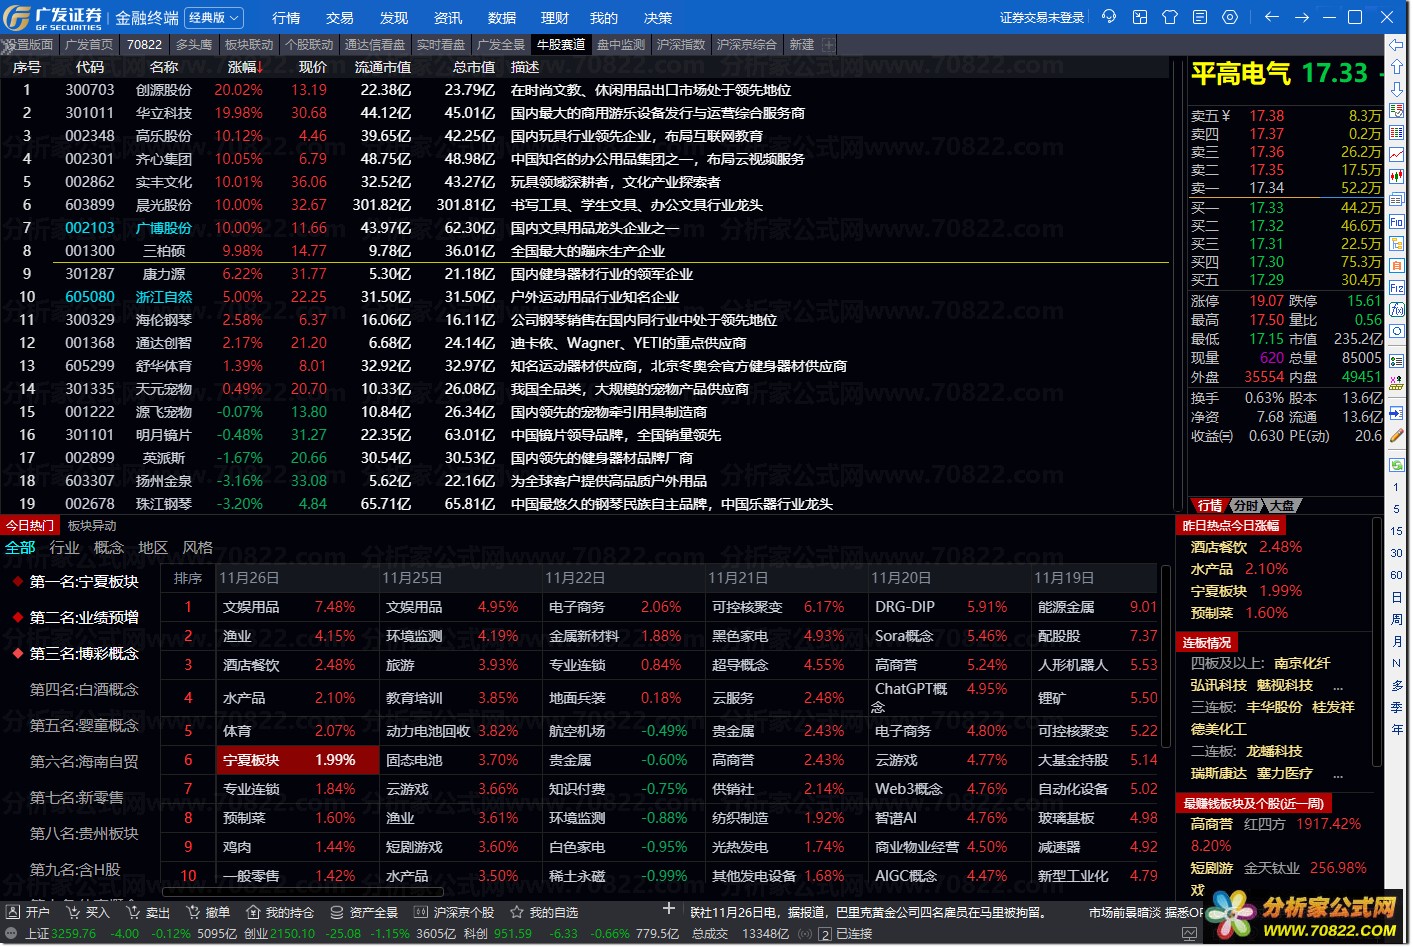This screenshot has width=1413, height=947.
Task: Select the 全部 filter in hot sectors
Action: coord(20,547)
